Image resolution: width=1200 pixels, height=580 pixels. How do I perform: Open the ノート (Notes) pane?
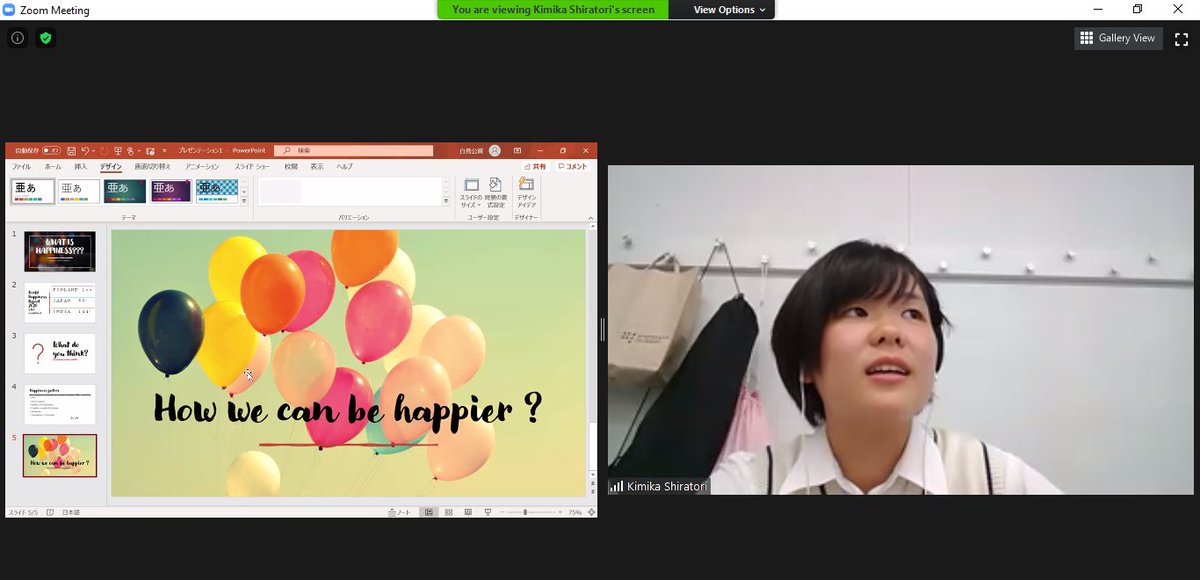point(400,511)
